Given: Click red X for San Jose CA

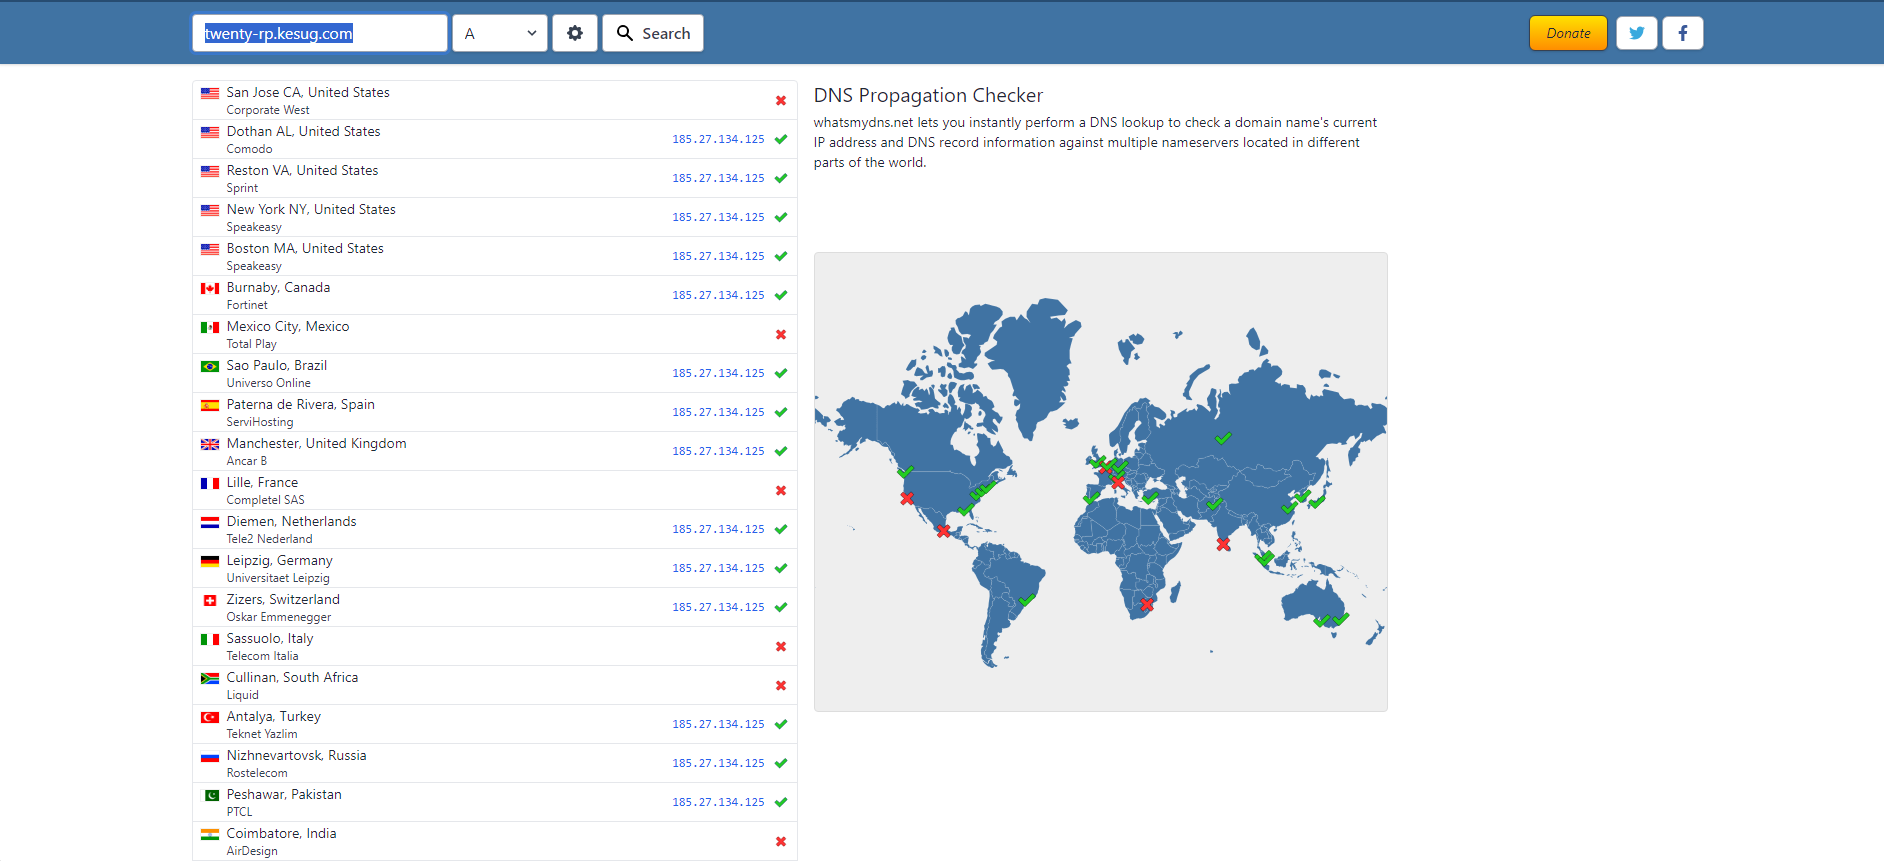Looking at the screenshot, I should point(781,101).
